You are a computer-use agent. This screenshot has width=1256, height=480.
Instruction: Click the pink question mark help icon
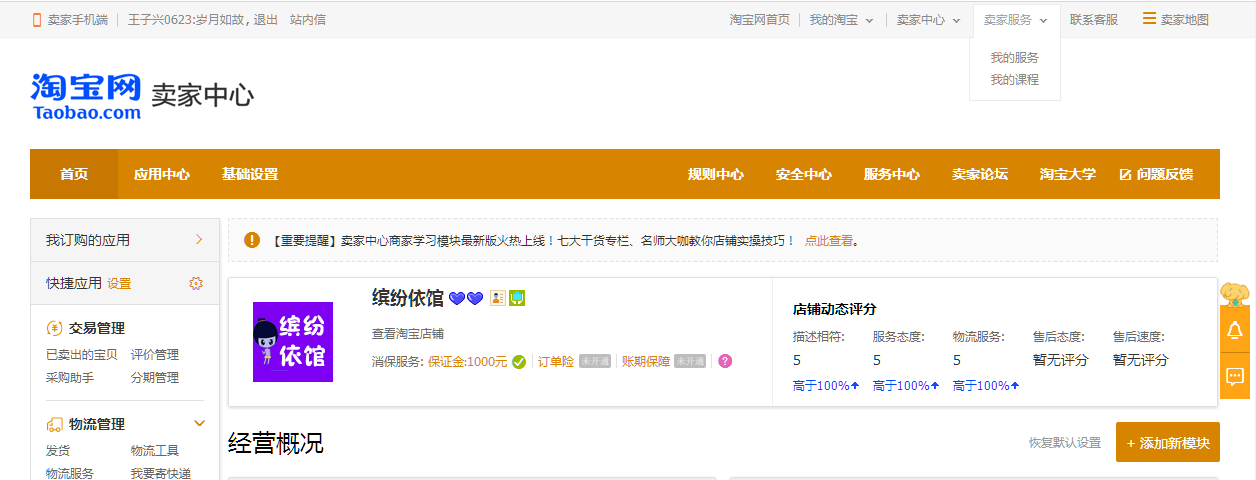[x=725, y=361]
